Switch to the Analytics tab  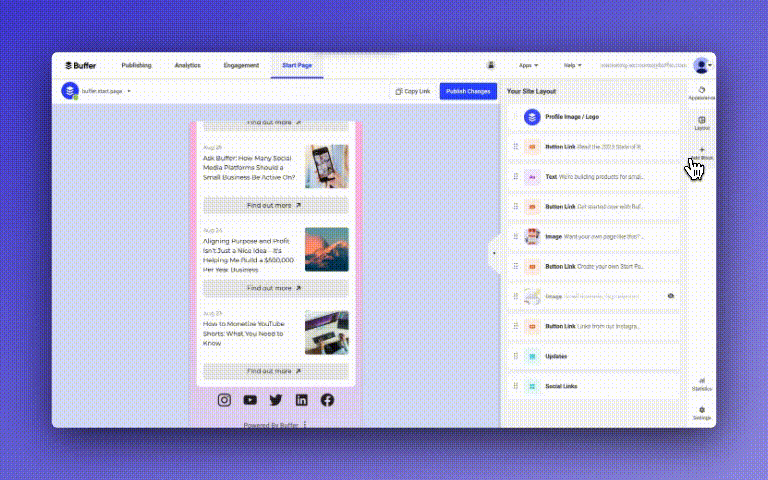[188, 65]
